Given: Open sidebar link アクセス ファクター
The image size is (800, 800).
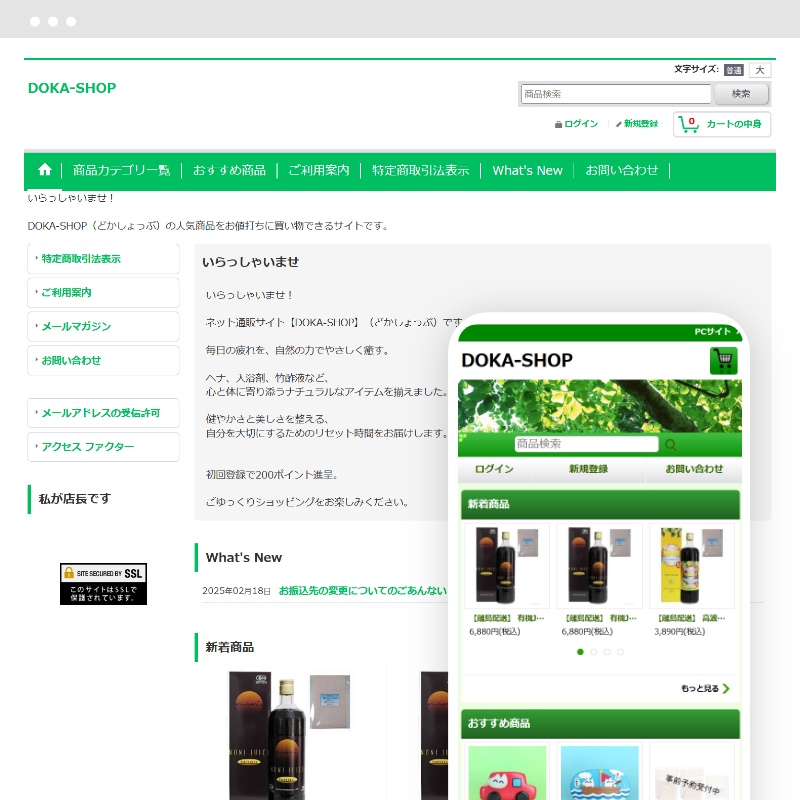Looking at the screenshot, I should tap(103, 447).
